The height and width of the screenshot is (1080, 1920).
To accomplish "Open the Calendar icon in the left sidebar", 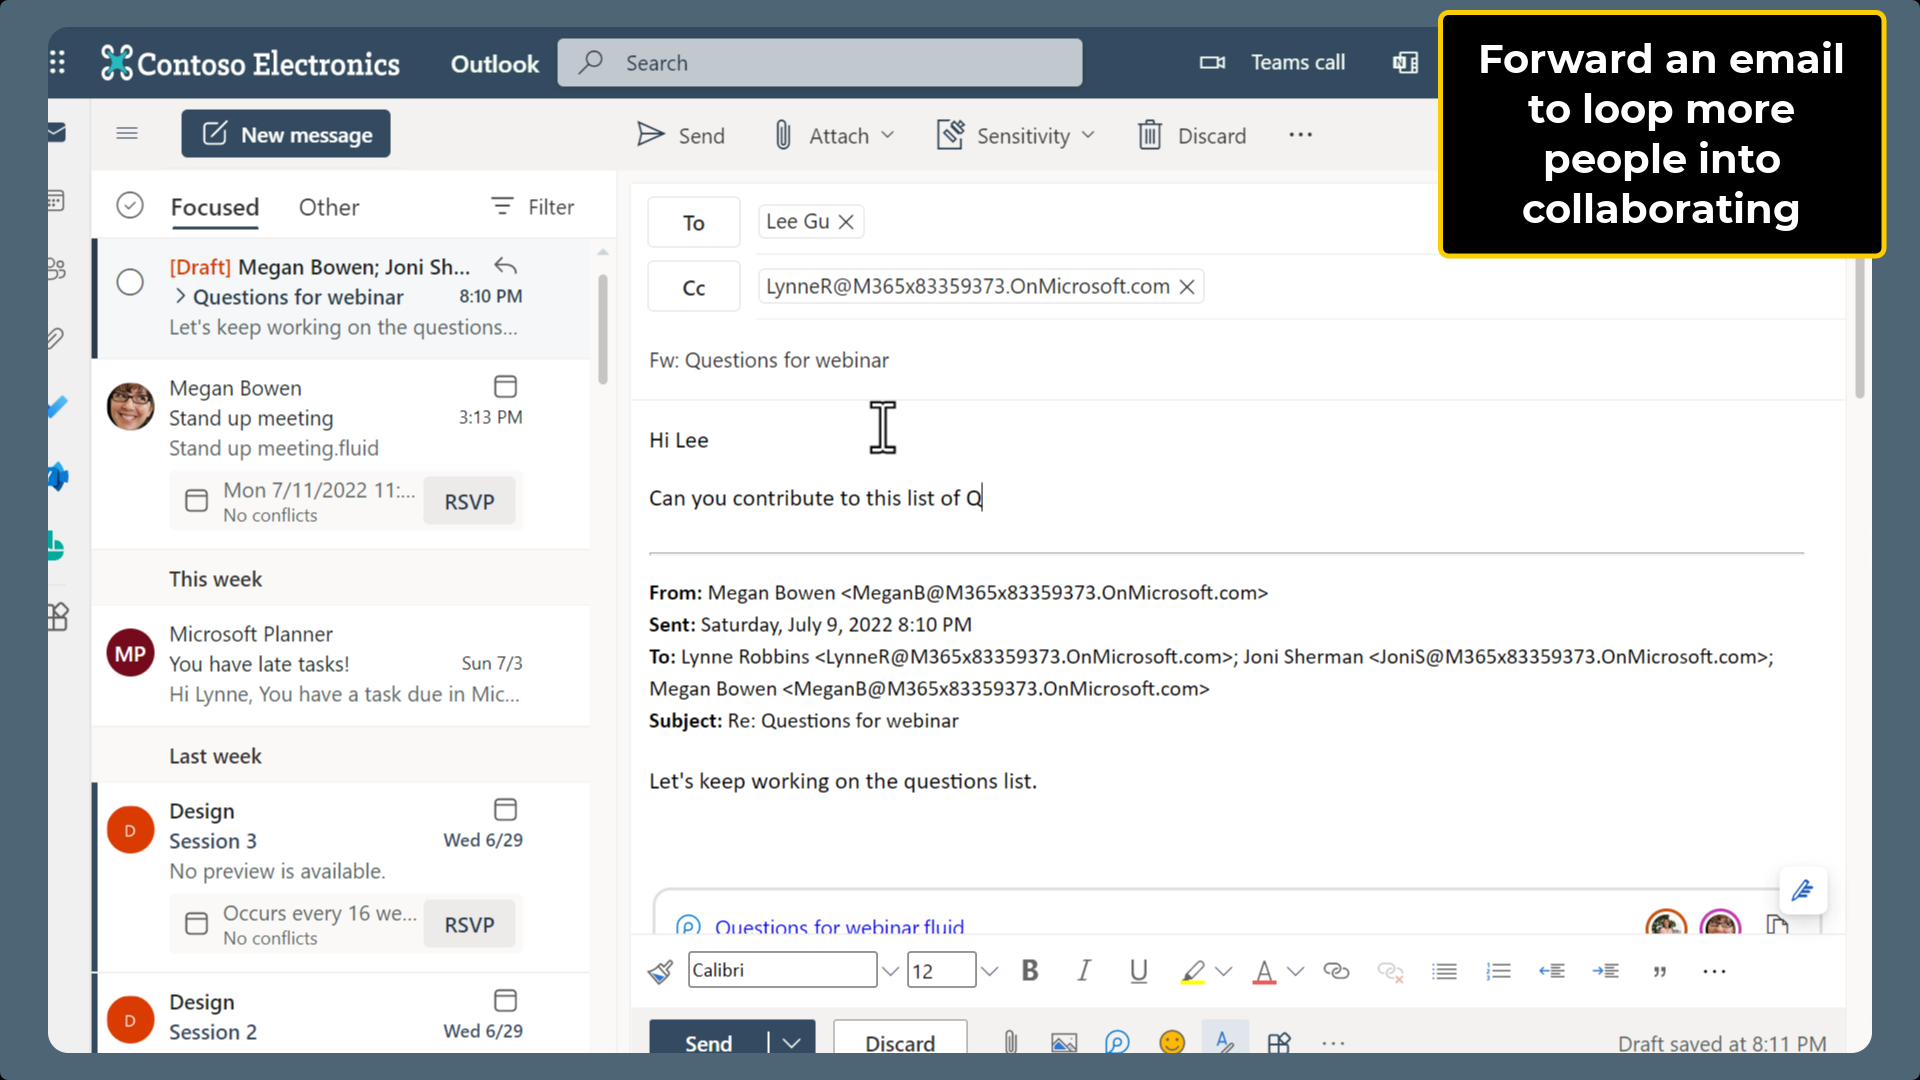I will pyautogui.click(x=57, y=200).
